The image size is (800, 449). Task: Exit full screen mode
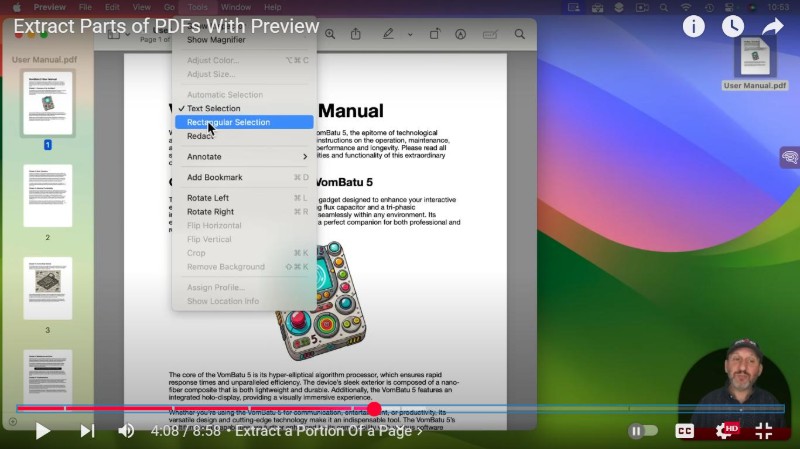[764, 431]
